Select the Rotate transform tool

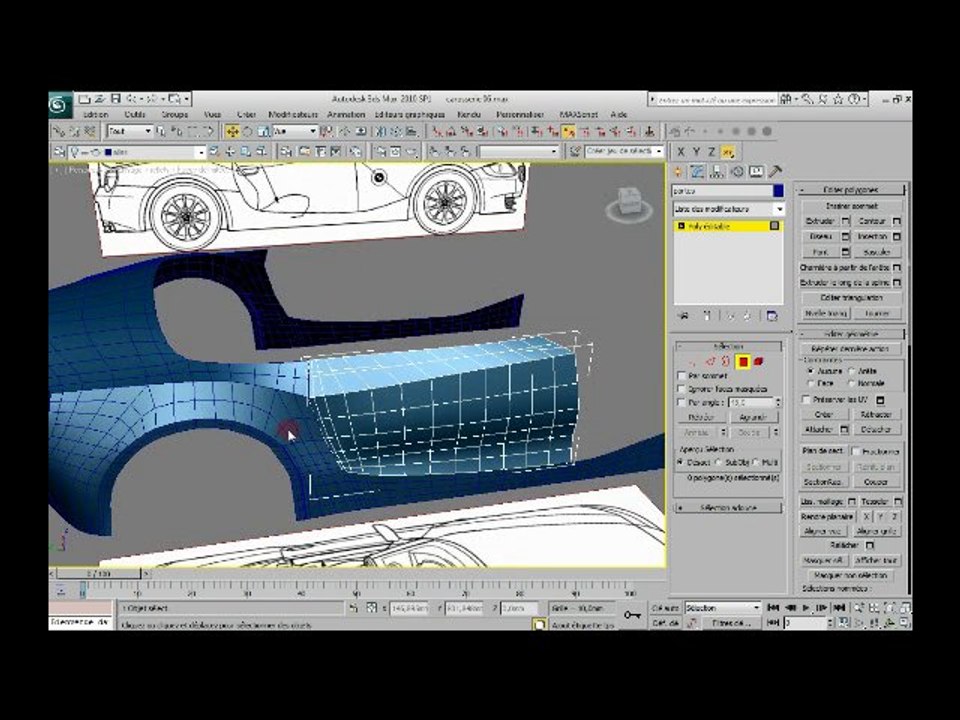click(248, 132)
